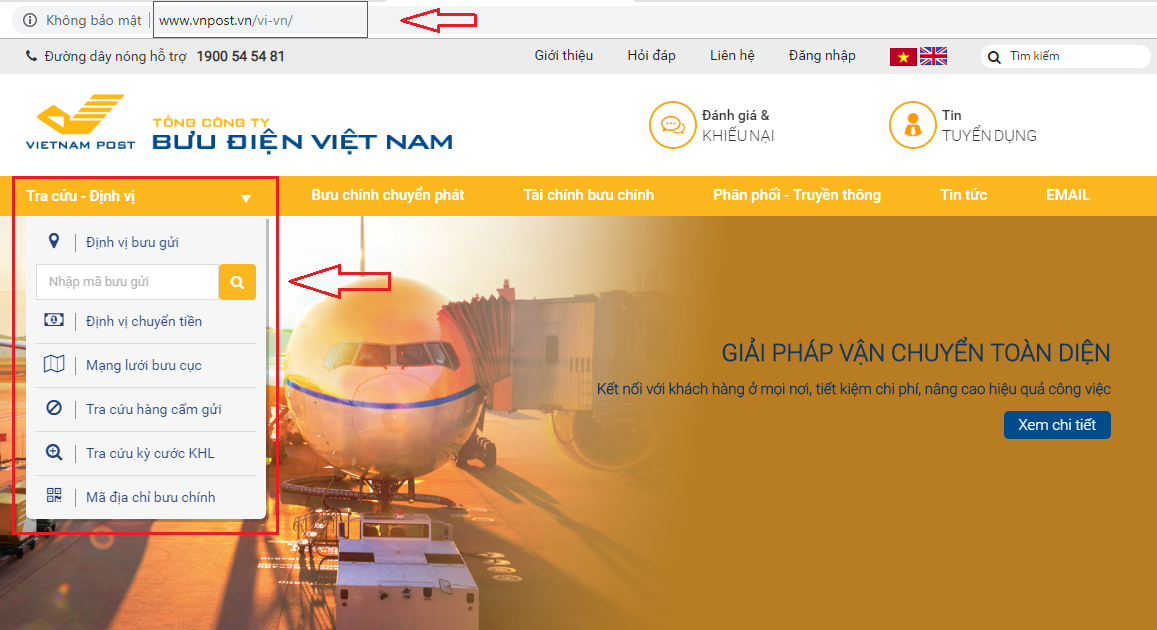This screenshot has width=1157, height=630.
Task: Switch language using the UK flag icon
Action: [x=933, y=56]
